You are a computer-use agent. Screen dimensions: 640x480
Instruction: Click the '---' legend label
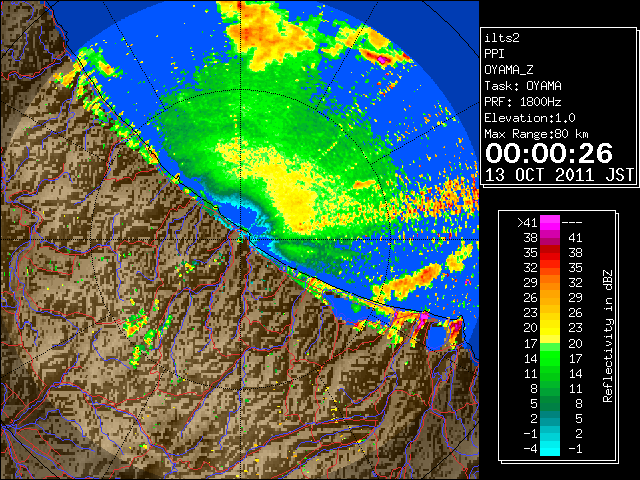(572, 222)
